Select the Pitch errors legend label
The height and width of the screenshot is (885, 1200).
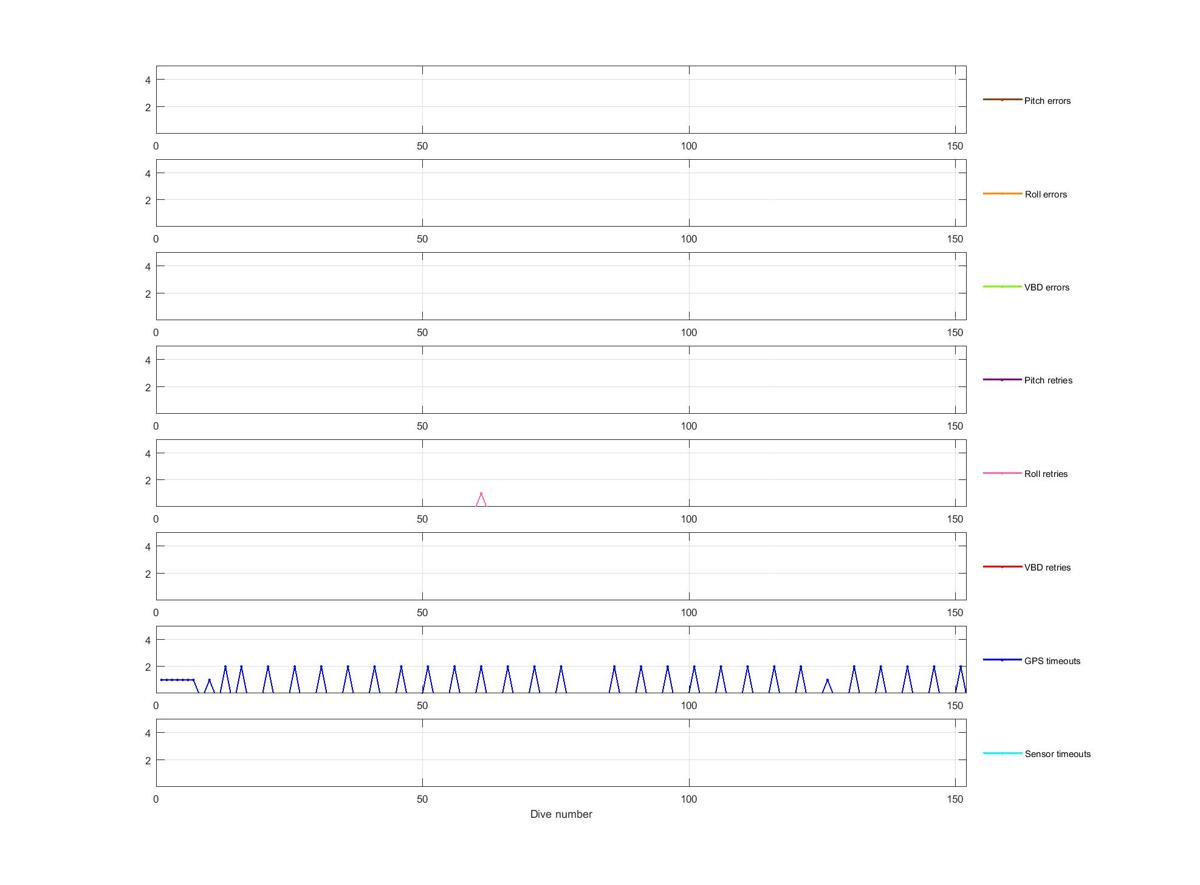pos(1047,101)
